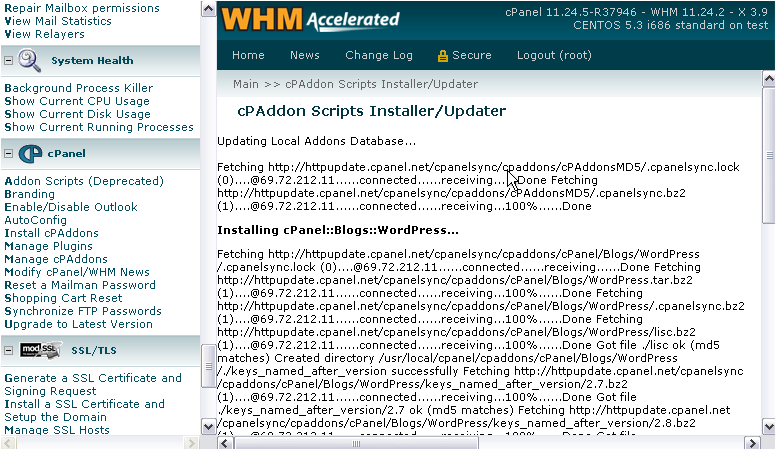Open the Change Log menu item
This screenshot has height=450, width=776.
[379, 55]
